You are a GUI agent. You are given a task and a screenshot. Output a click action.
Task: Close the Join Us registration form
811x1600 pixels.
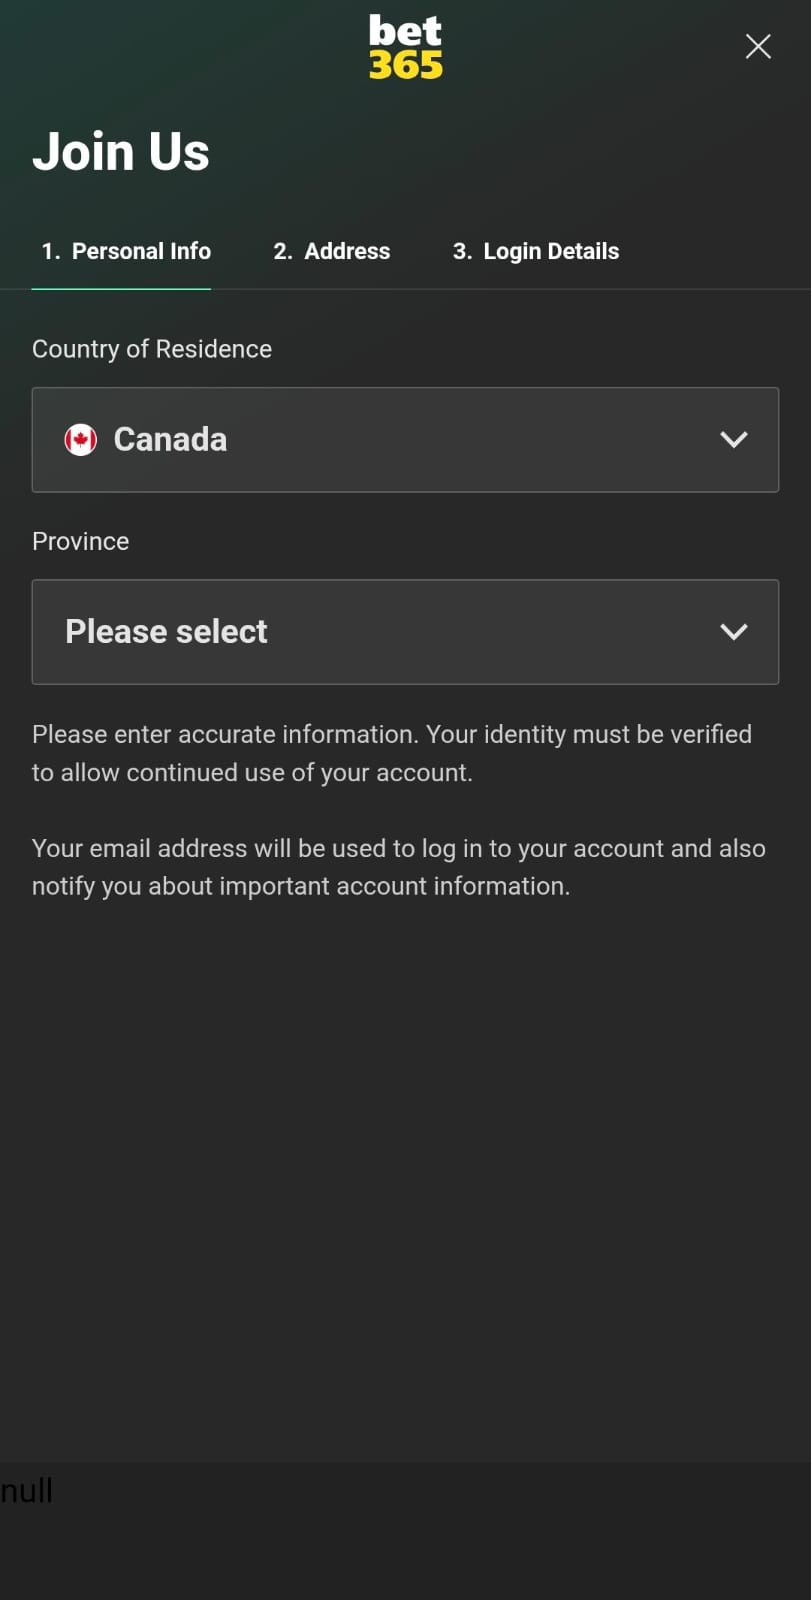click(758, 46)
